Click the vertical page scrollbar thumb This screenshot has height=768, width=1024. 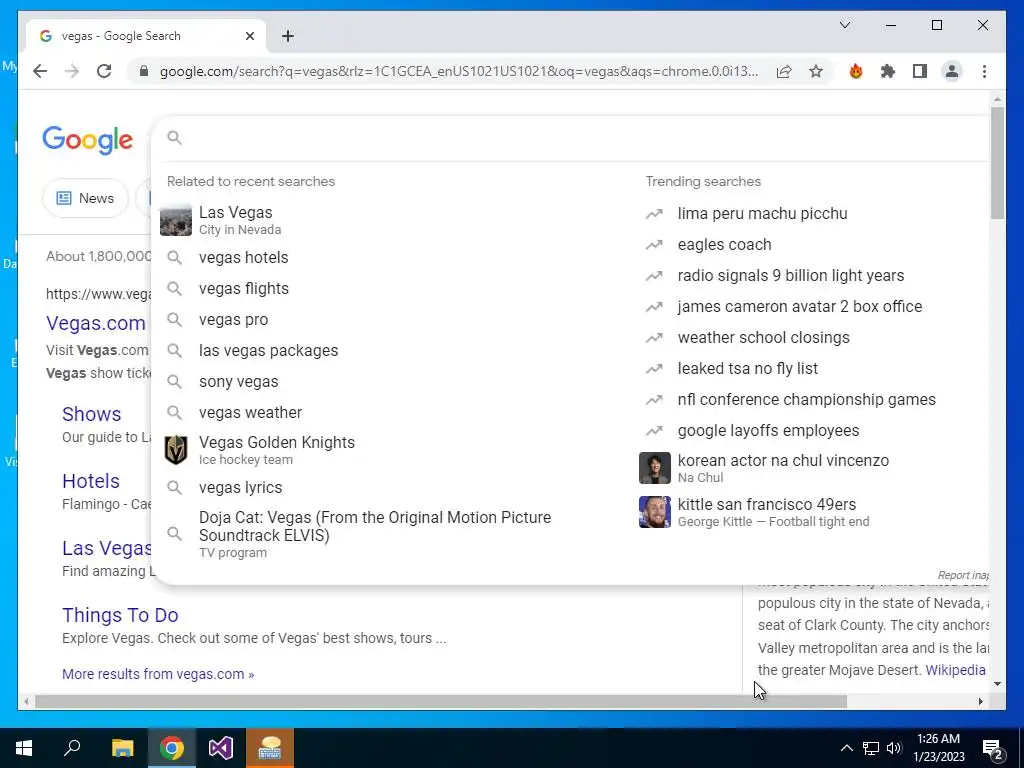[x=997, y=163]
